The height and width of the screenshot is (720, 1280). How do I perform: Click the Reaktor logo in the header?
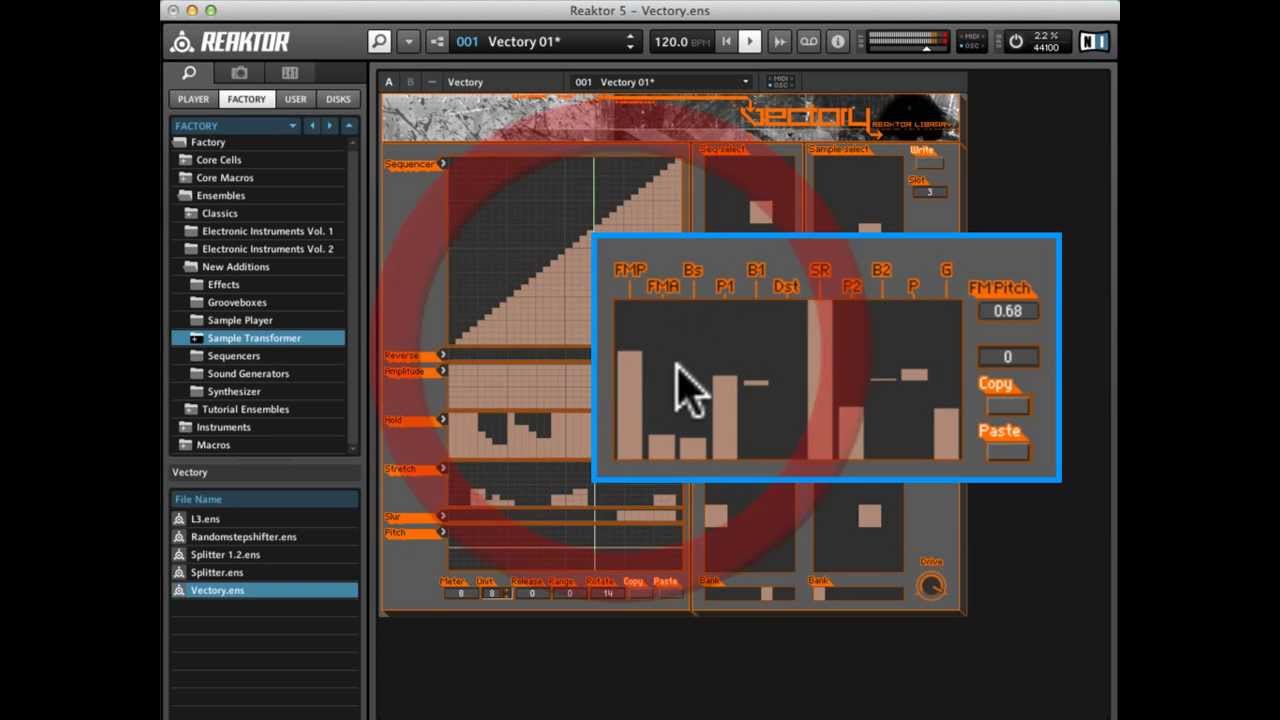pyautogui.click(x=230, y=42)
